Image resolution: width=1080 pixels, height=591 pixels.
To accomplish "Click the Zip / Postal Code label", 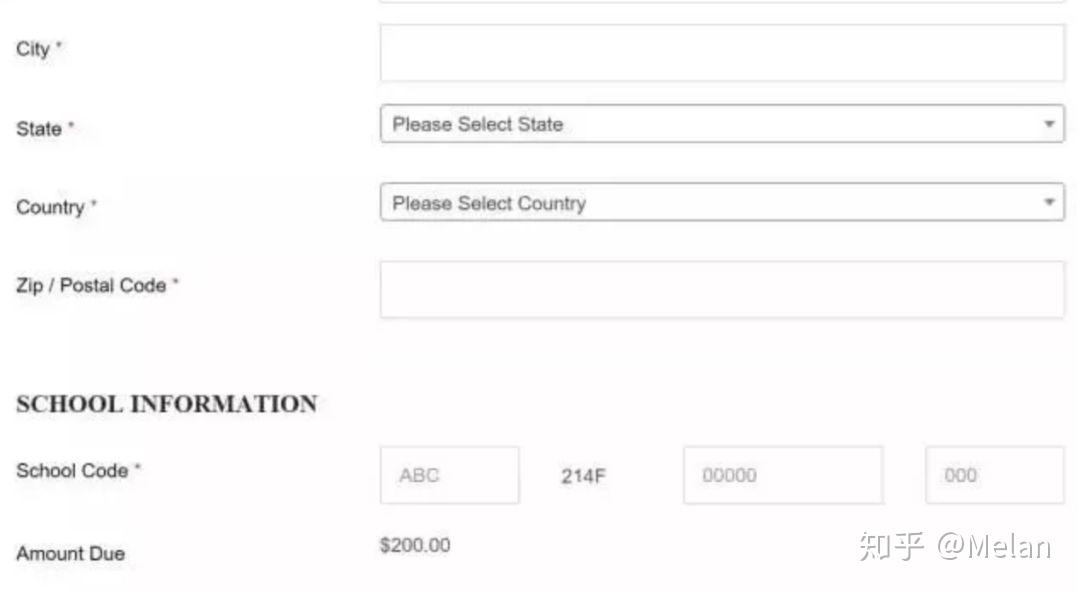I will tap(91, 286).
